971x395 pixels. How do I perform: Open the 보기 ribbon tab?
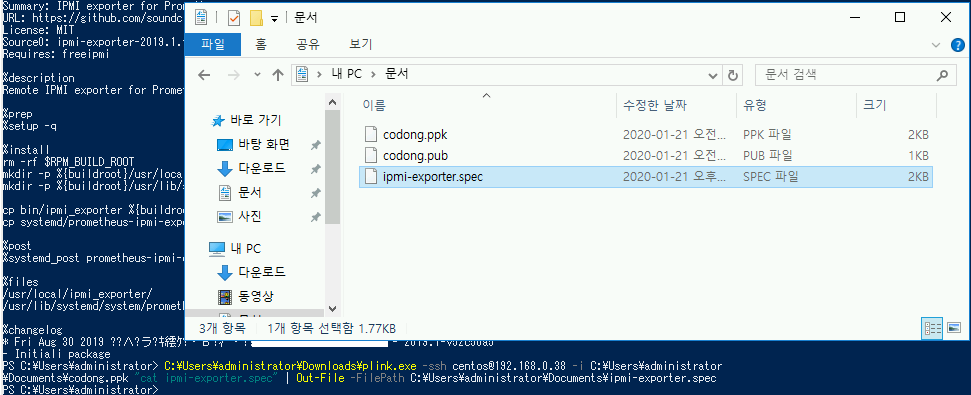[360, 44]
